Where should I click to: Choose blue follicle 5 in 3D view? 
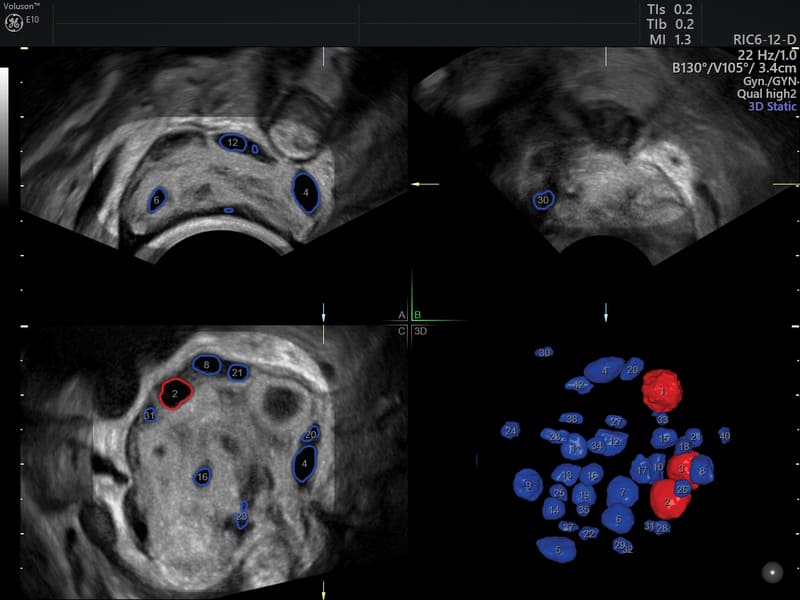click(556, 548)
